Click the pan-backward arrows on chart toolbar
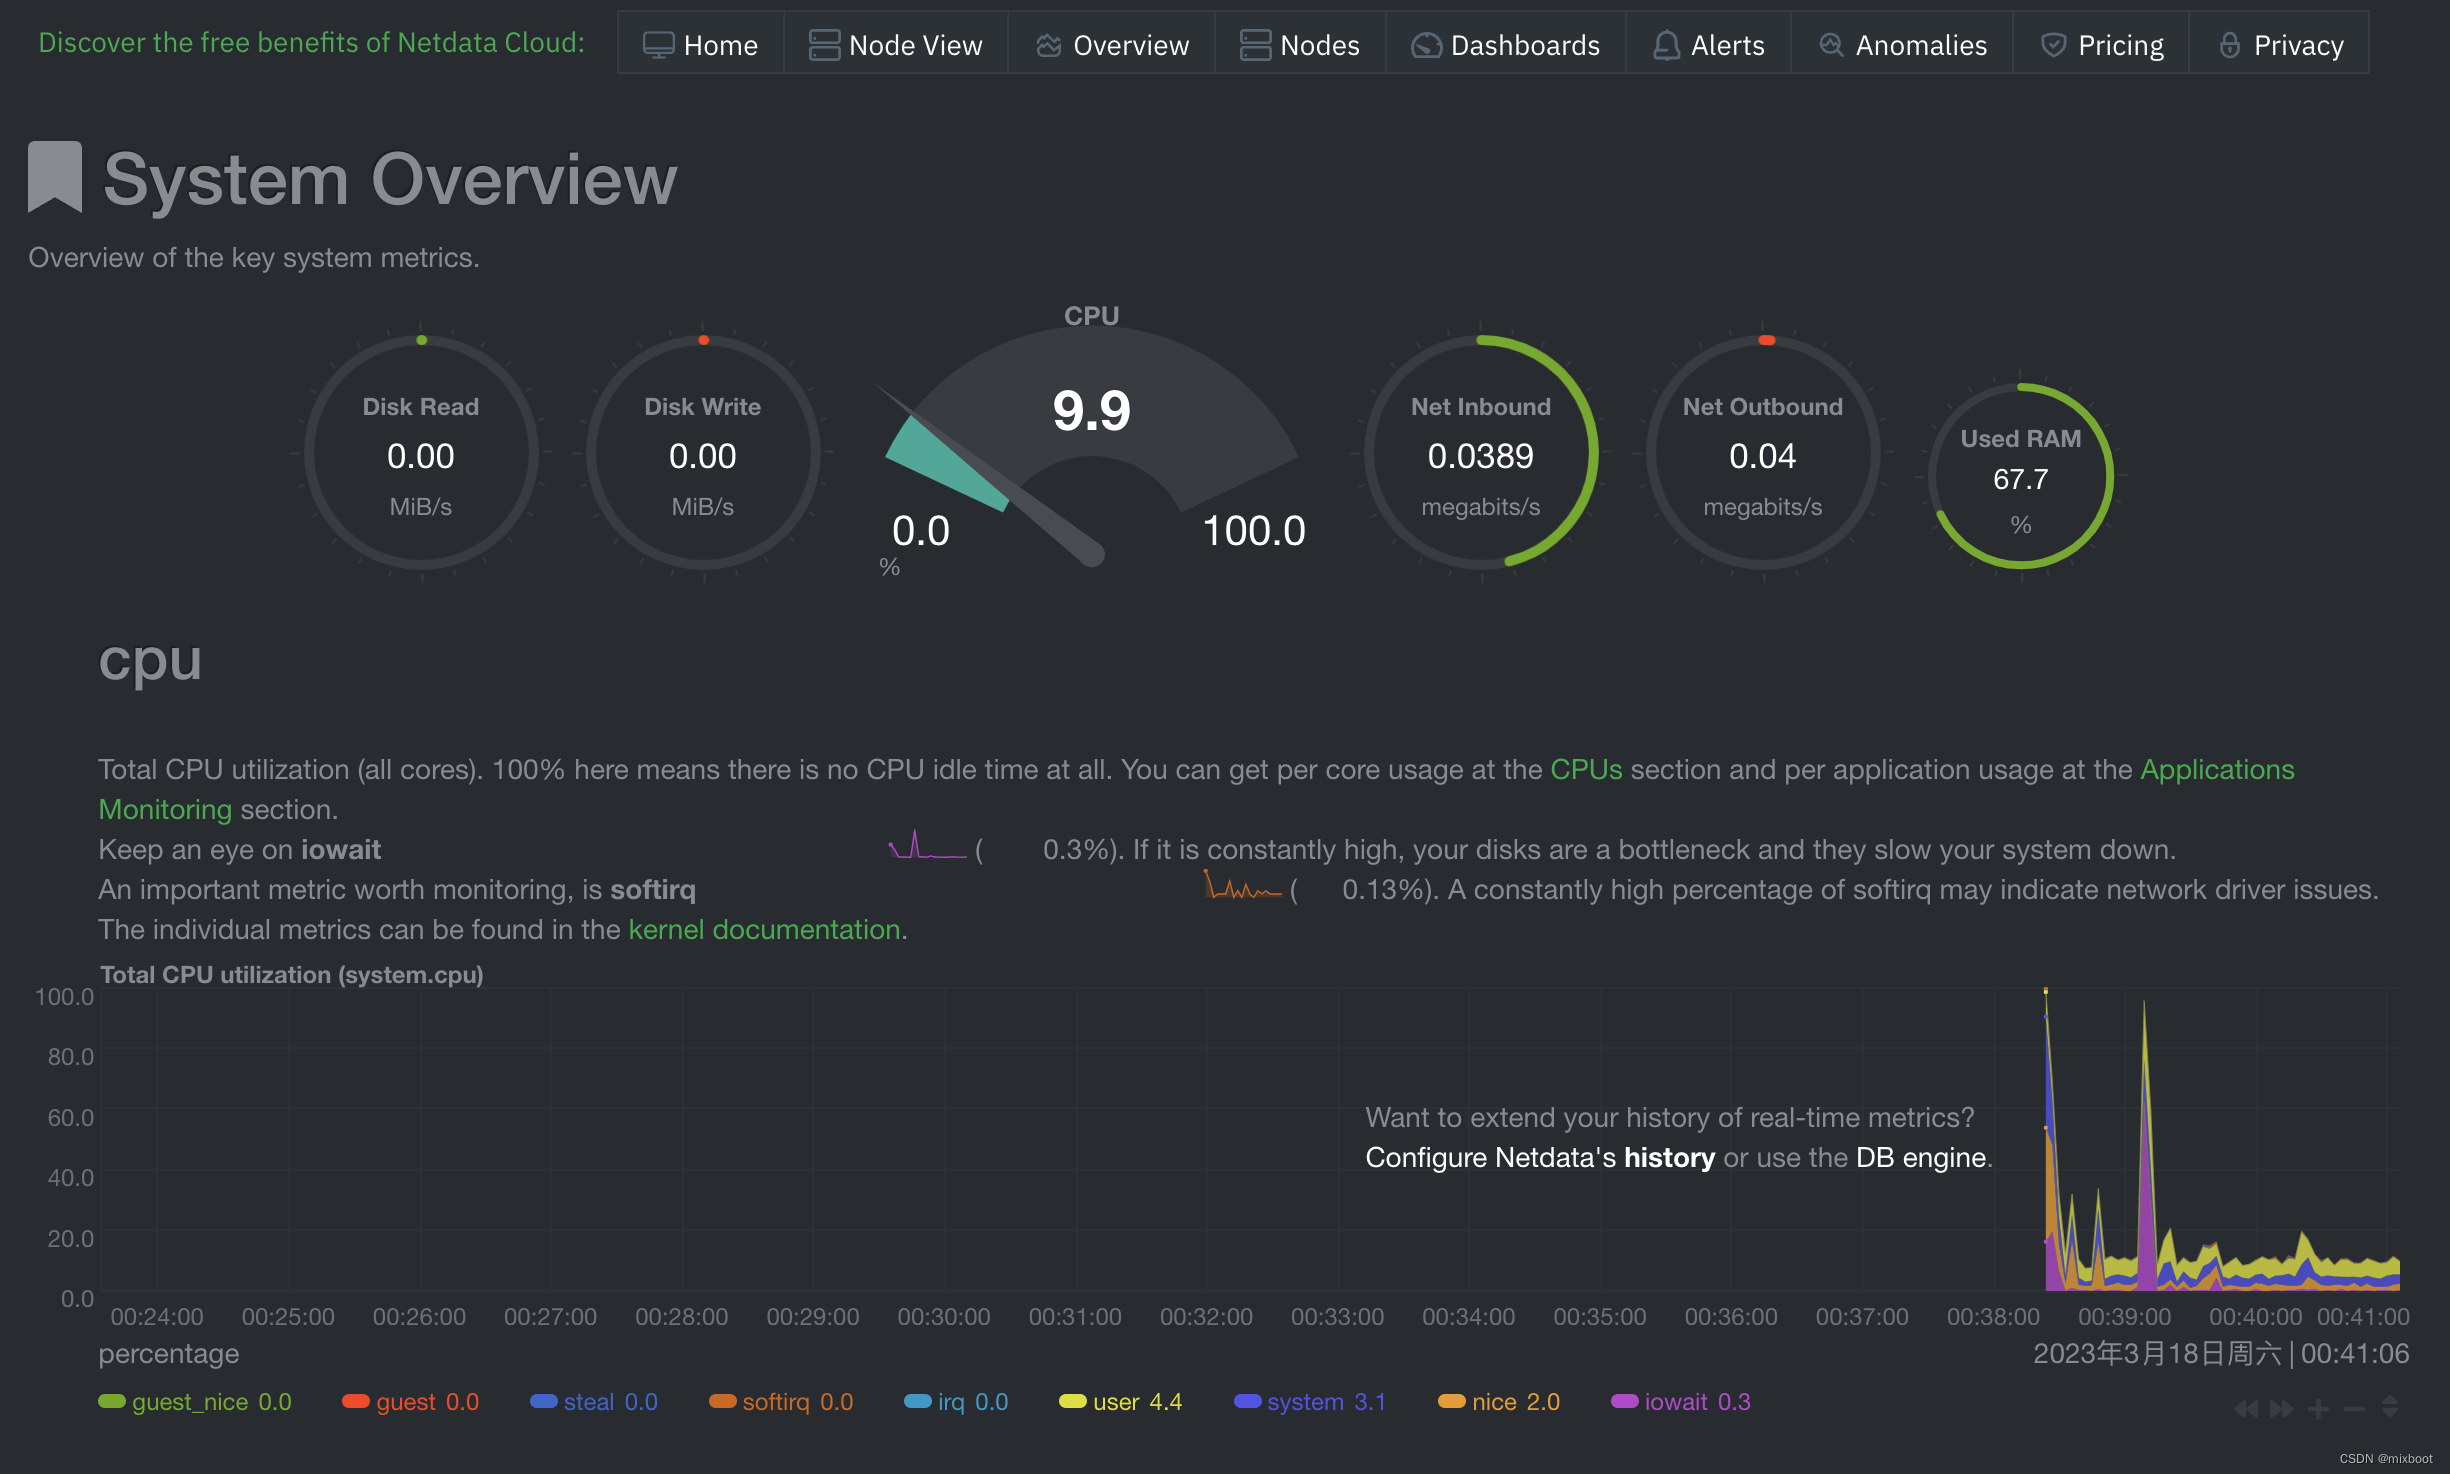Viewport: 2450px width, 1474px height. 2246,1408
